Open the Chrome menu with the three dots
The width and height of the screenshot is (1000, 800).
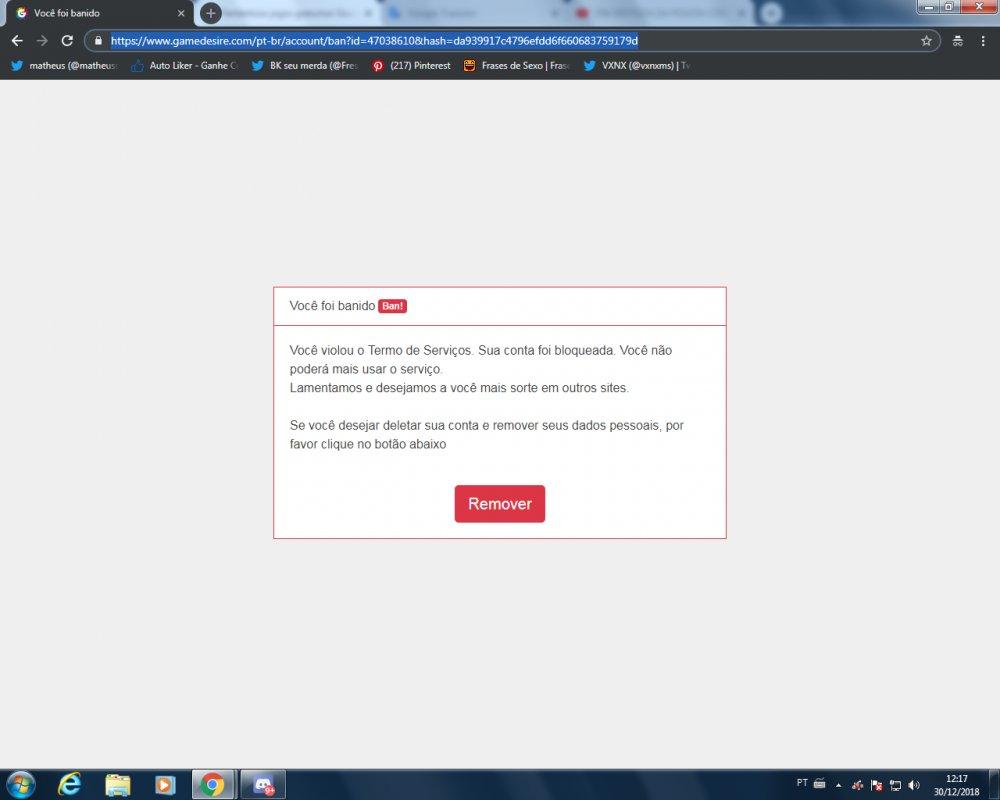click(x=984, y=41)
